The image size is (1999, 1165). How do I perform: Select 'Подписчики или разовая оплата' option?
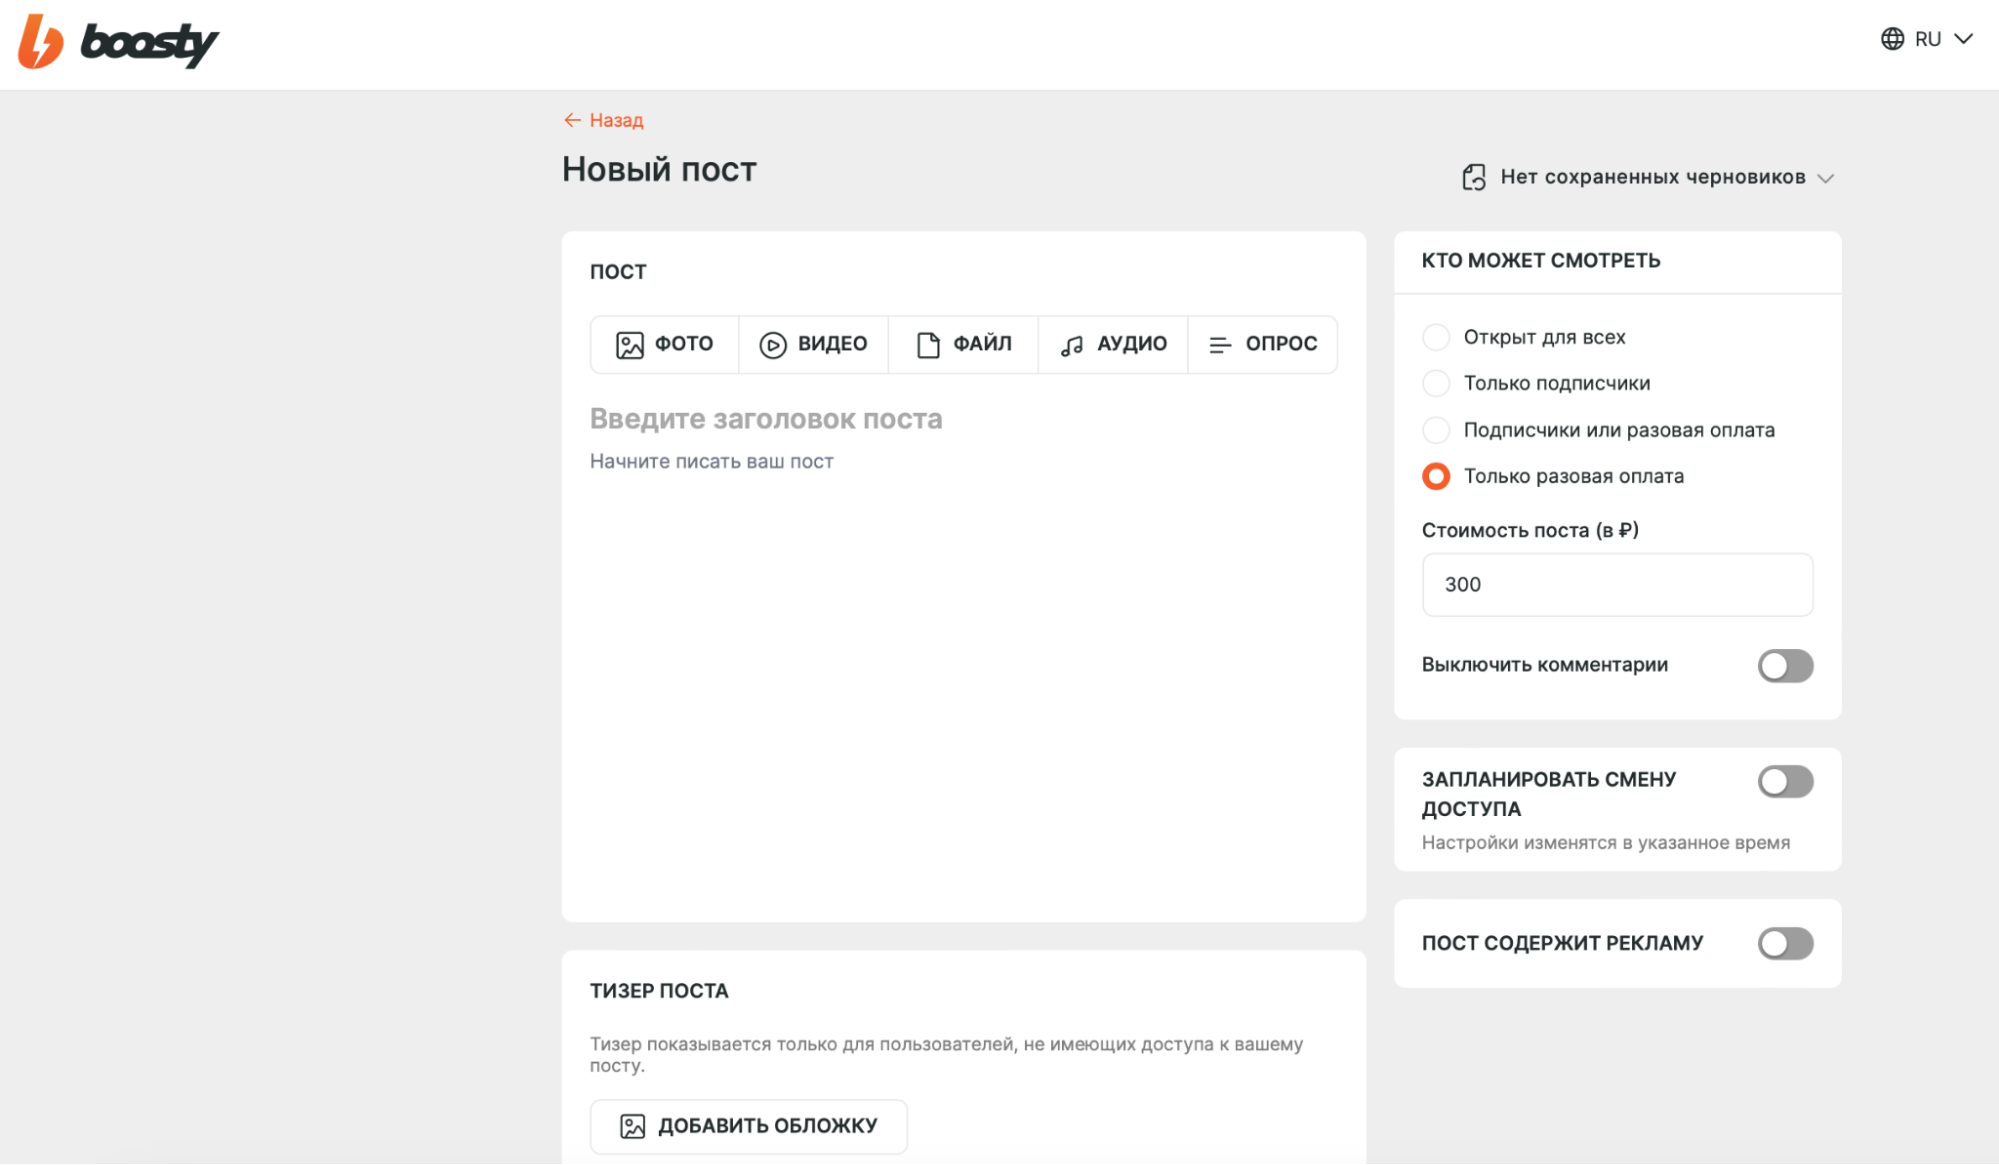(1436, 430)
